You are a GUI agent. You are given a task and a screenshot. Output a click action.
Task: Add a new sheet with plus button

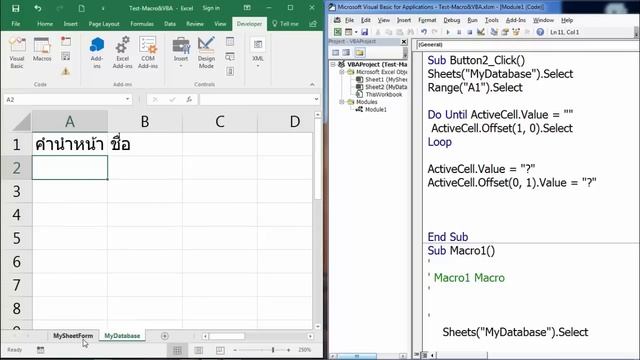tap(164, 336)
